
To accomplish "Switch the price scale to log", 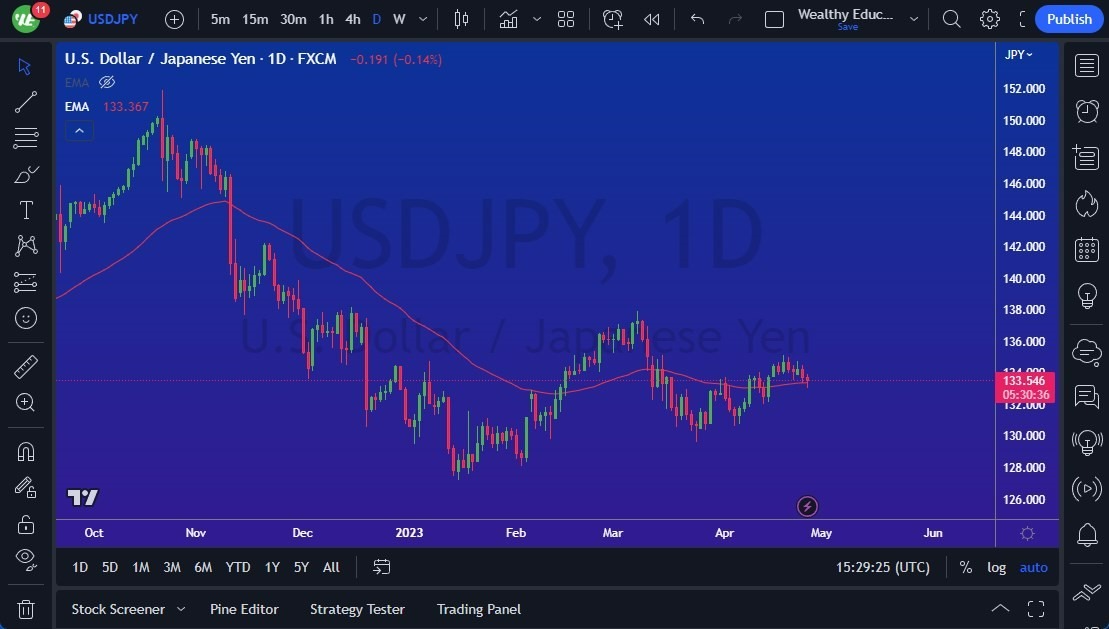I will pyautogui.click(x=996, y=567).
